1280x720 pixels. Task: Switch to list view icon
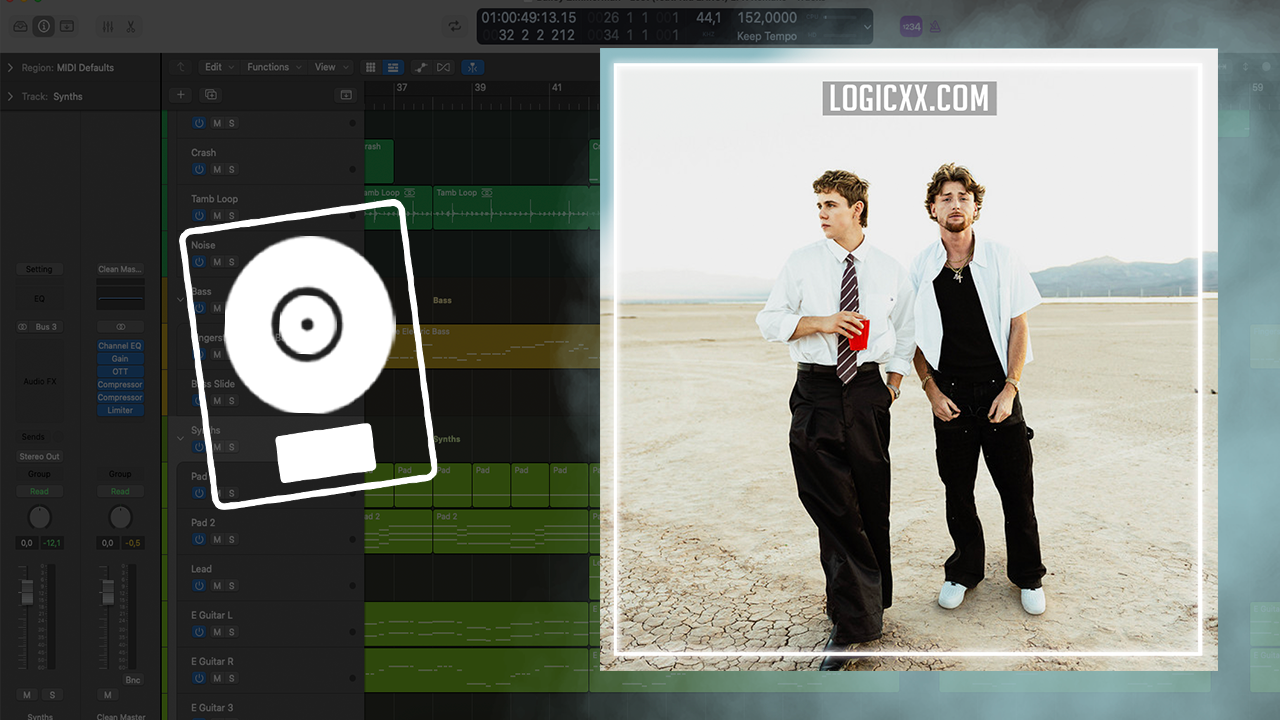point(393,67)
